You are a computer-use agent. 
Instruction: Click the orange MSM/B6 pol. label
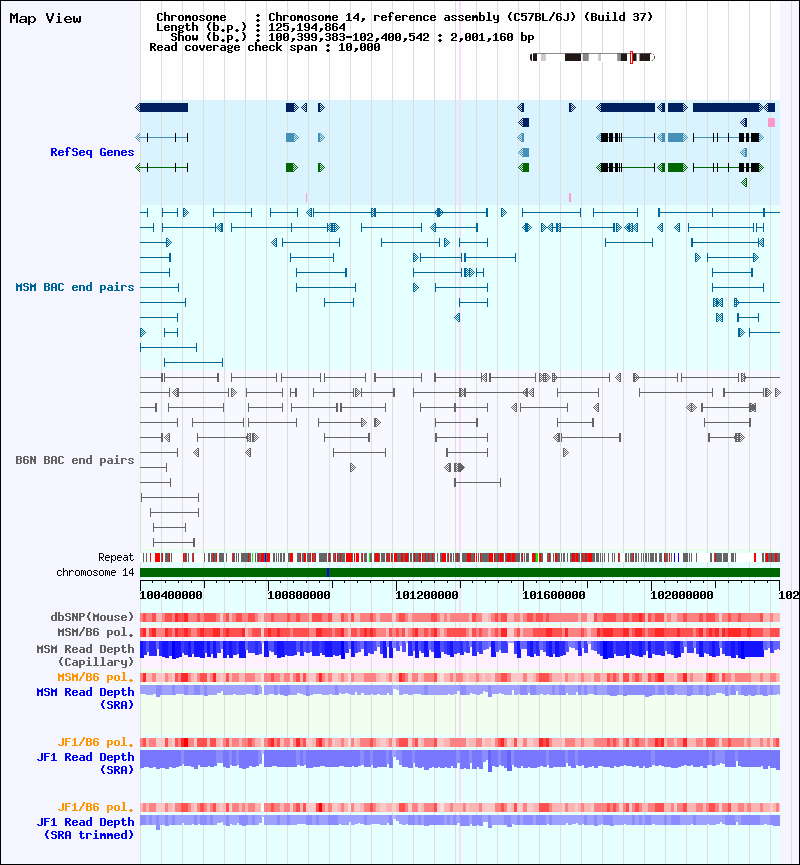pyautogui.click(x=96, y=677)
